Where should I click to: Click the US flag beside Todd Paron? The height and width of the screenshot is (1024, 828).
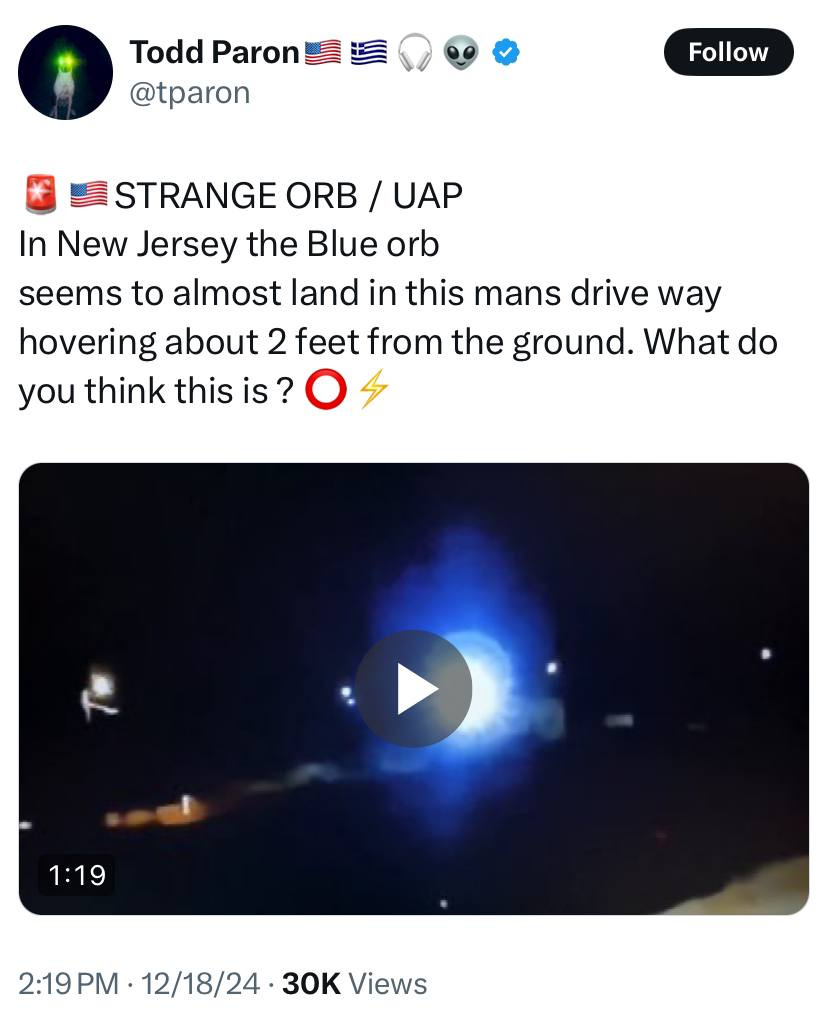323,53
